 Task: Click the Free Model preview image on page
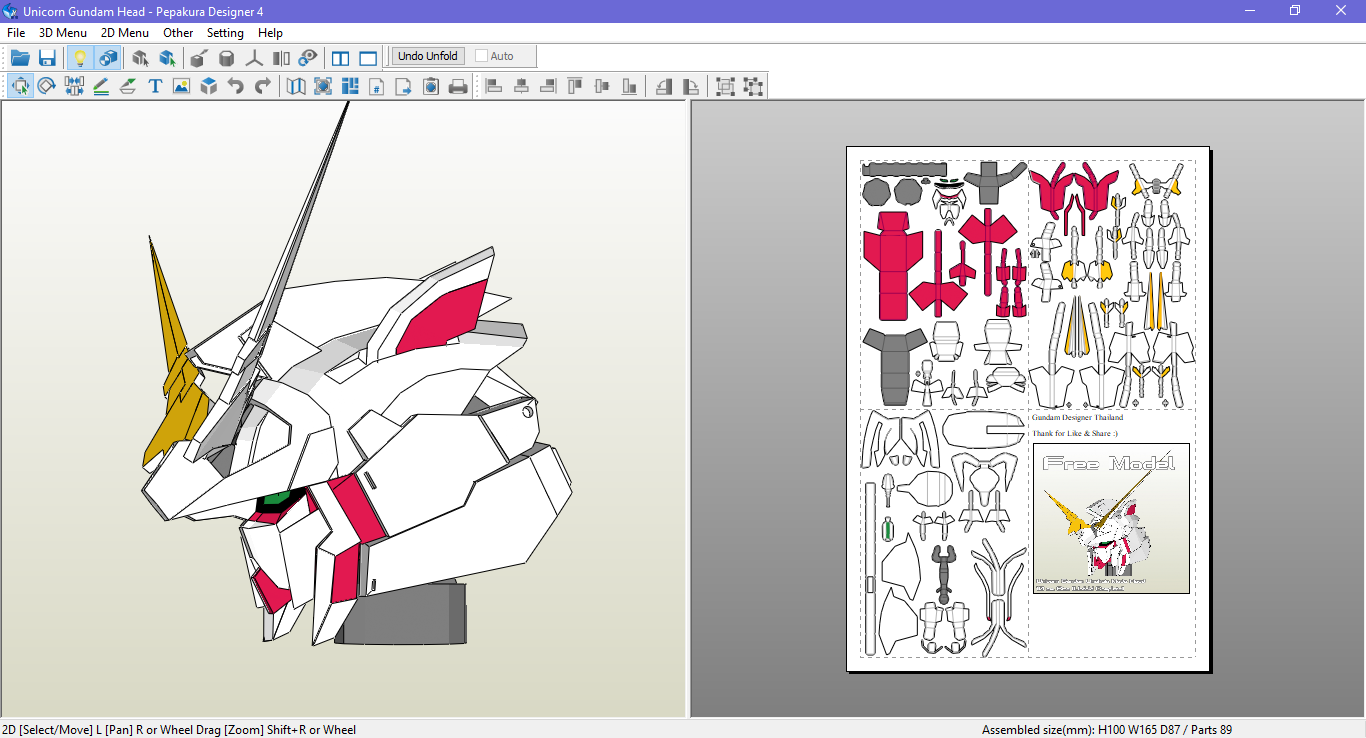(x=1111, y=518)
